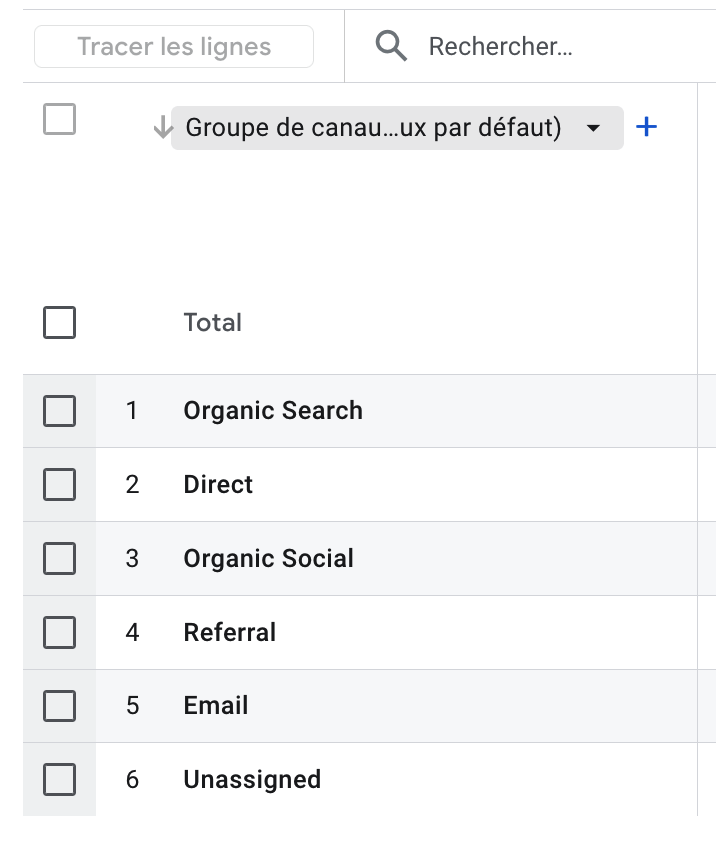Check the Organic Search row checkbox
This screenshot has width=716, height=856.
coord(58,411)
